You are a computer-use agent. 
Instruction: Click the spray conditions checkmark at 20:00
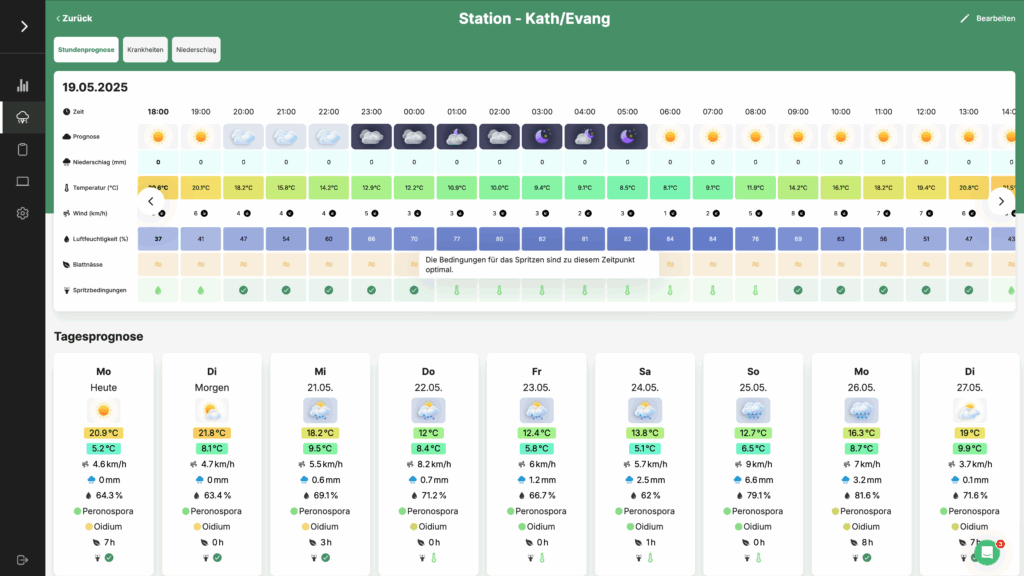coord(244,290)
